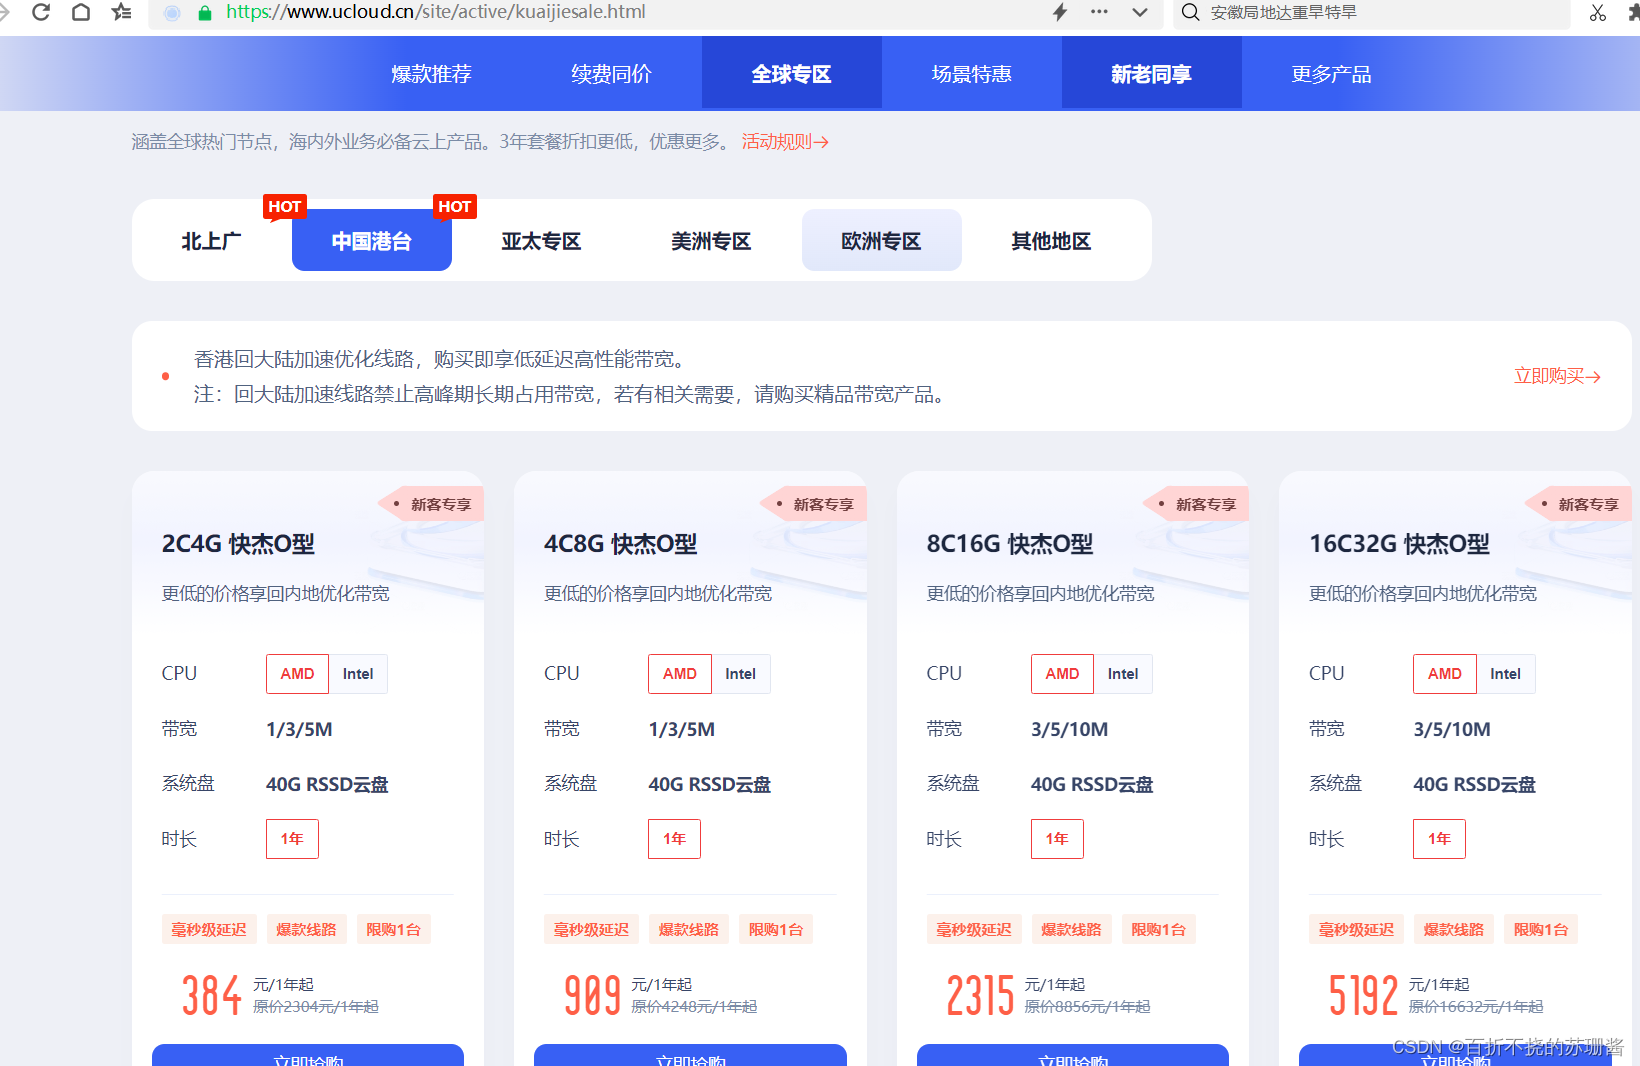
Task: Choose Intel CPU for 8C16G plan
Action: click(1123, 674)
